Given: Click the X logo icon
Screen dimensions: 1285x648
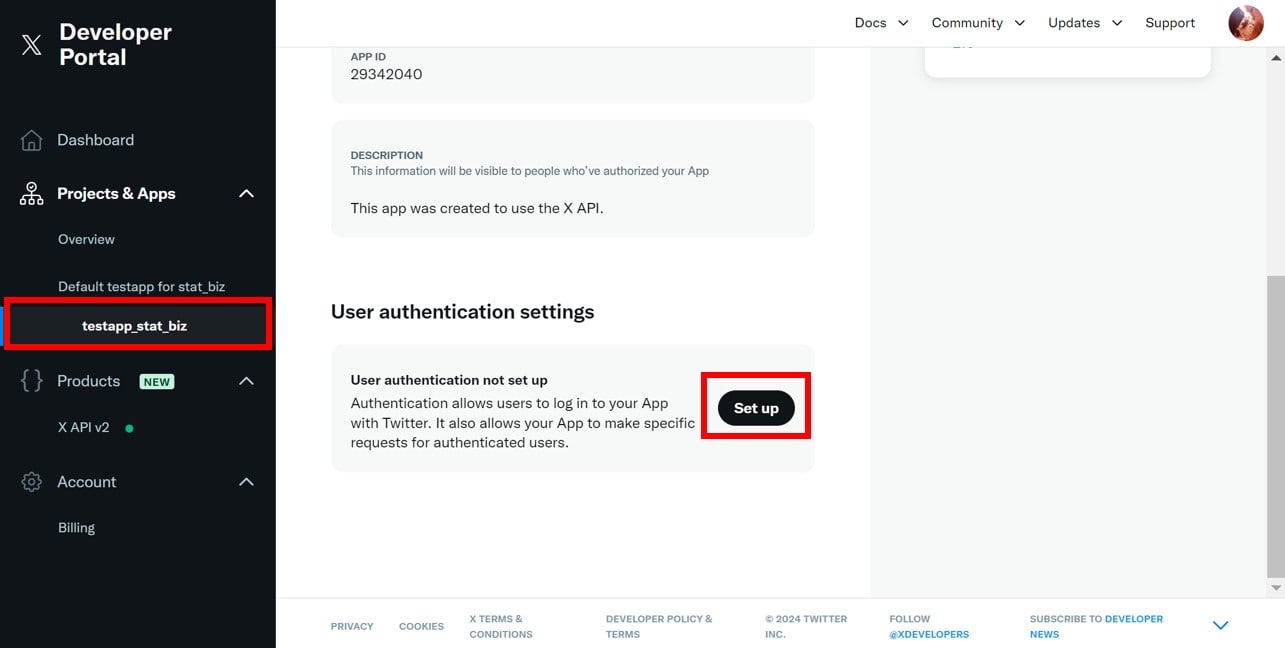Looking at the screenshot, I should point(32,45).
